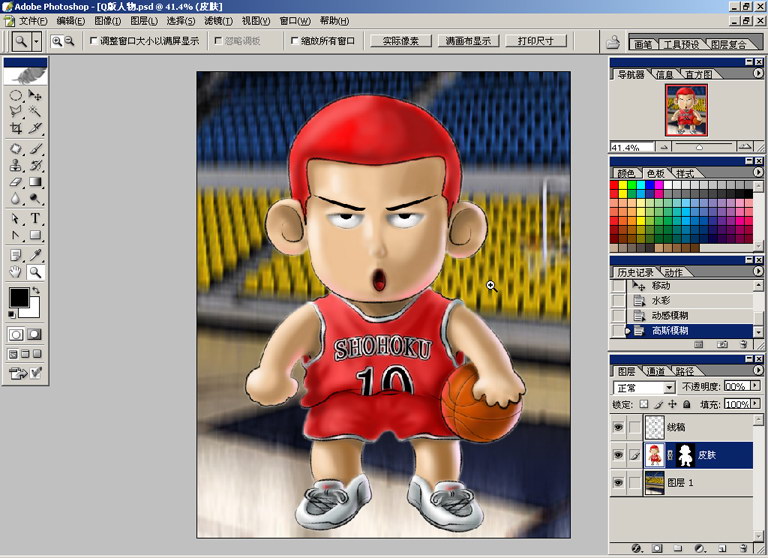
Task: Toggle lock all padlock
Action: point(687,404)
